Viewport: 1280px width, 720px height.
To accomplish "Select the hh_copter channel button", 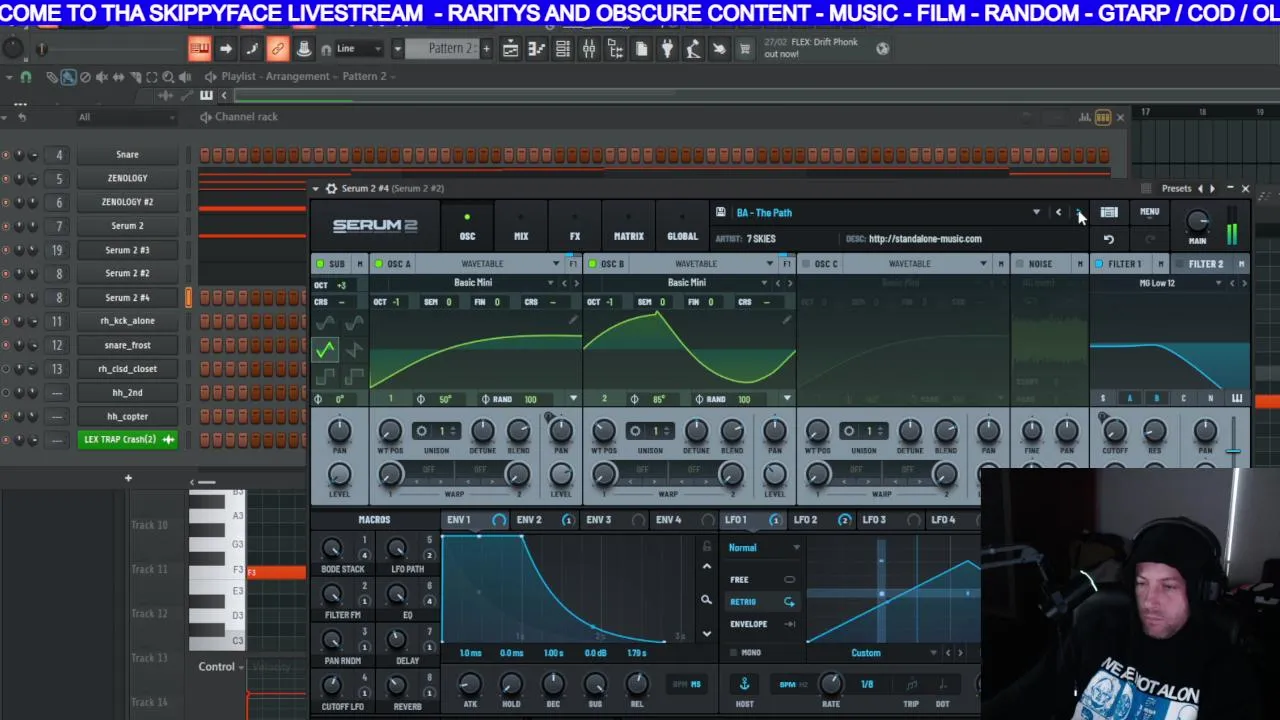I will (127, 416).
